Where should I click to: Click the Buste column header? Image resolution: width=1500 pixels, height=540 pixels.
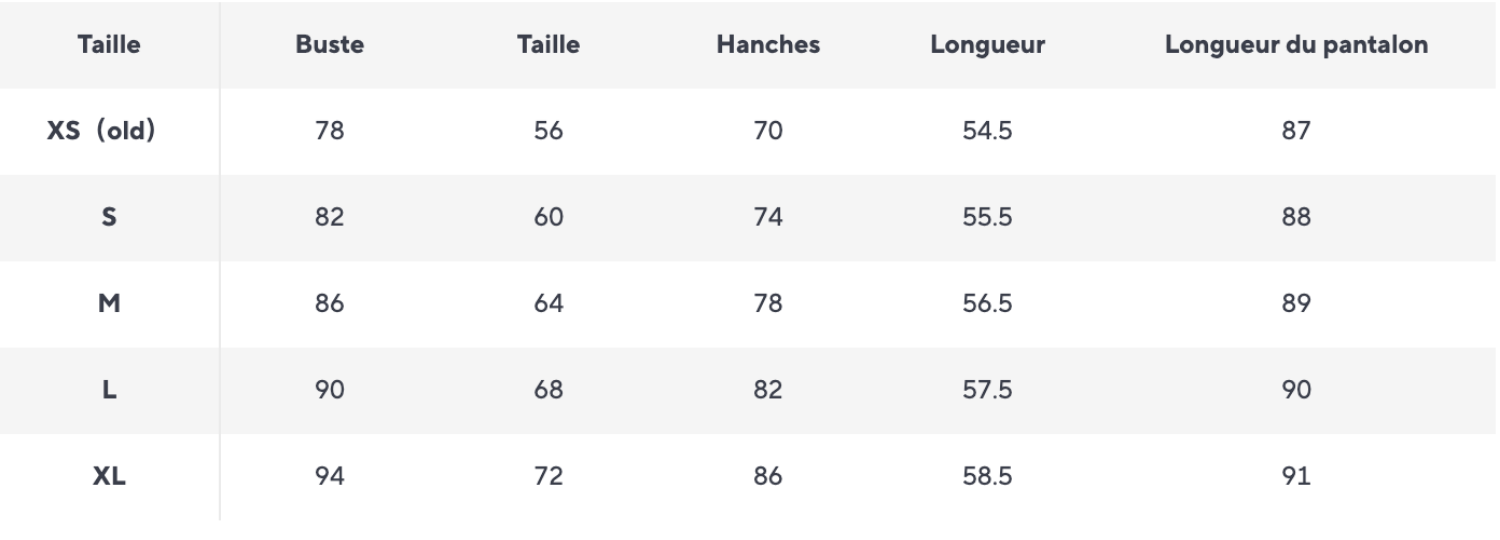click(x=329, y=45)
